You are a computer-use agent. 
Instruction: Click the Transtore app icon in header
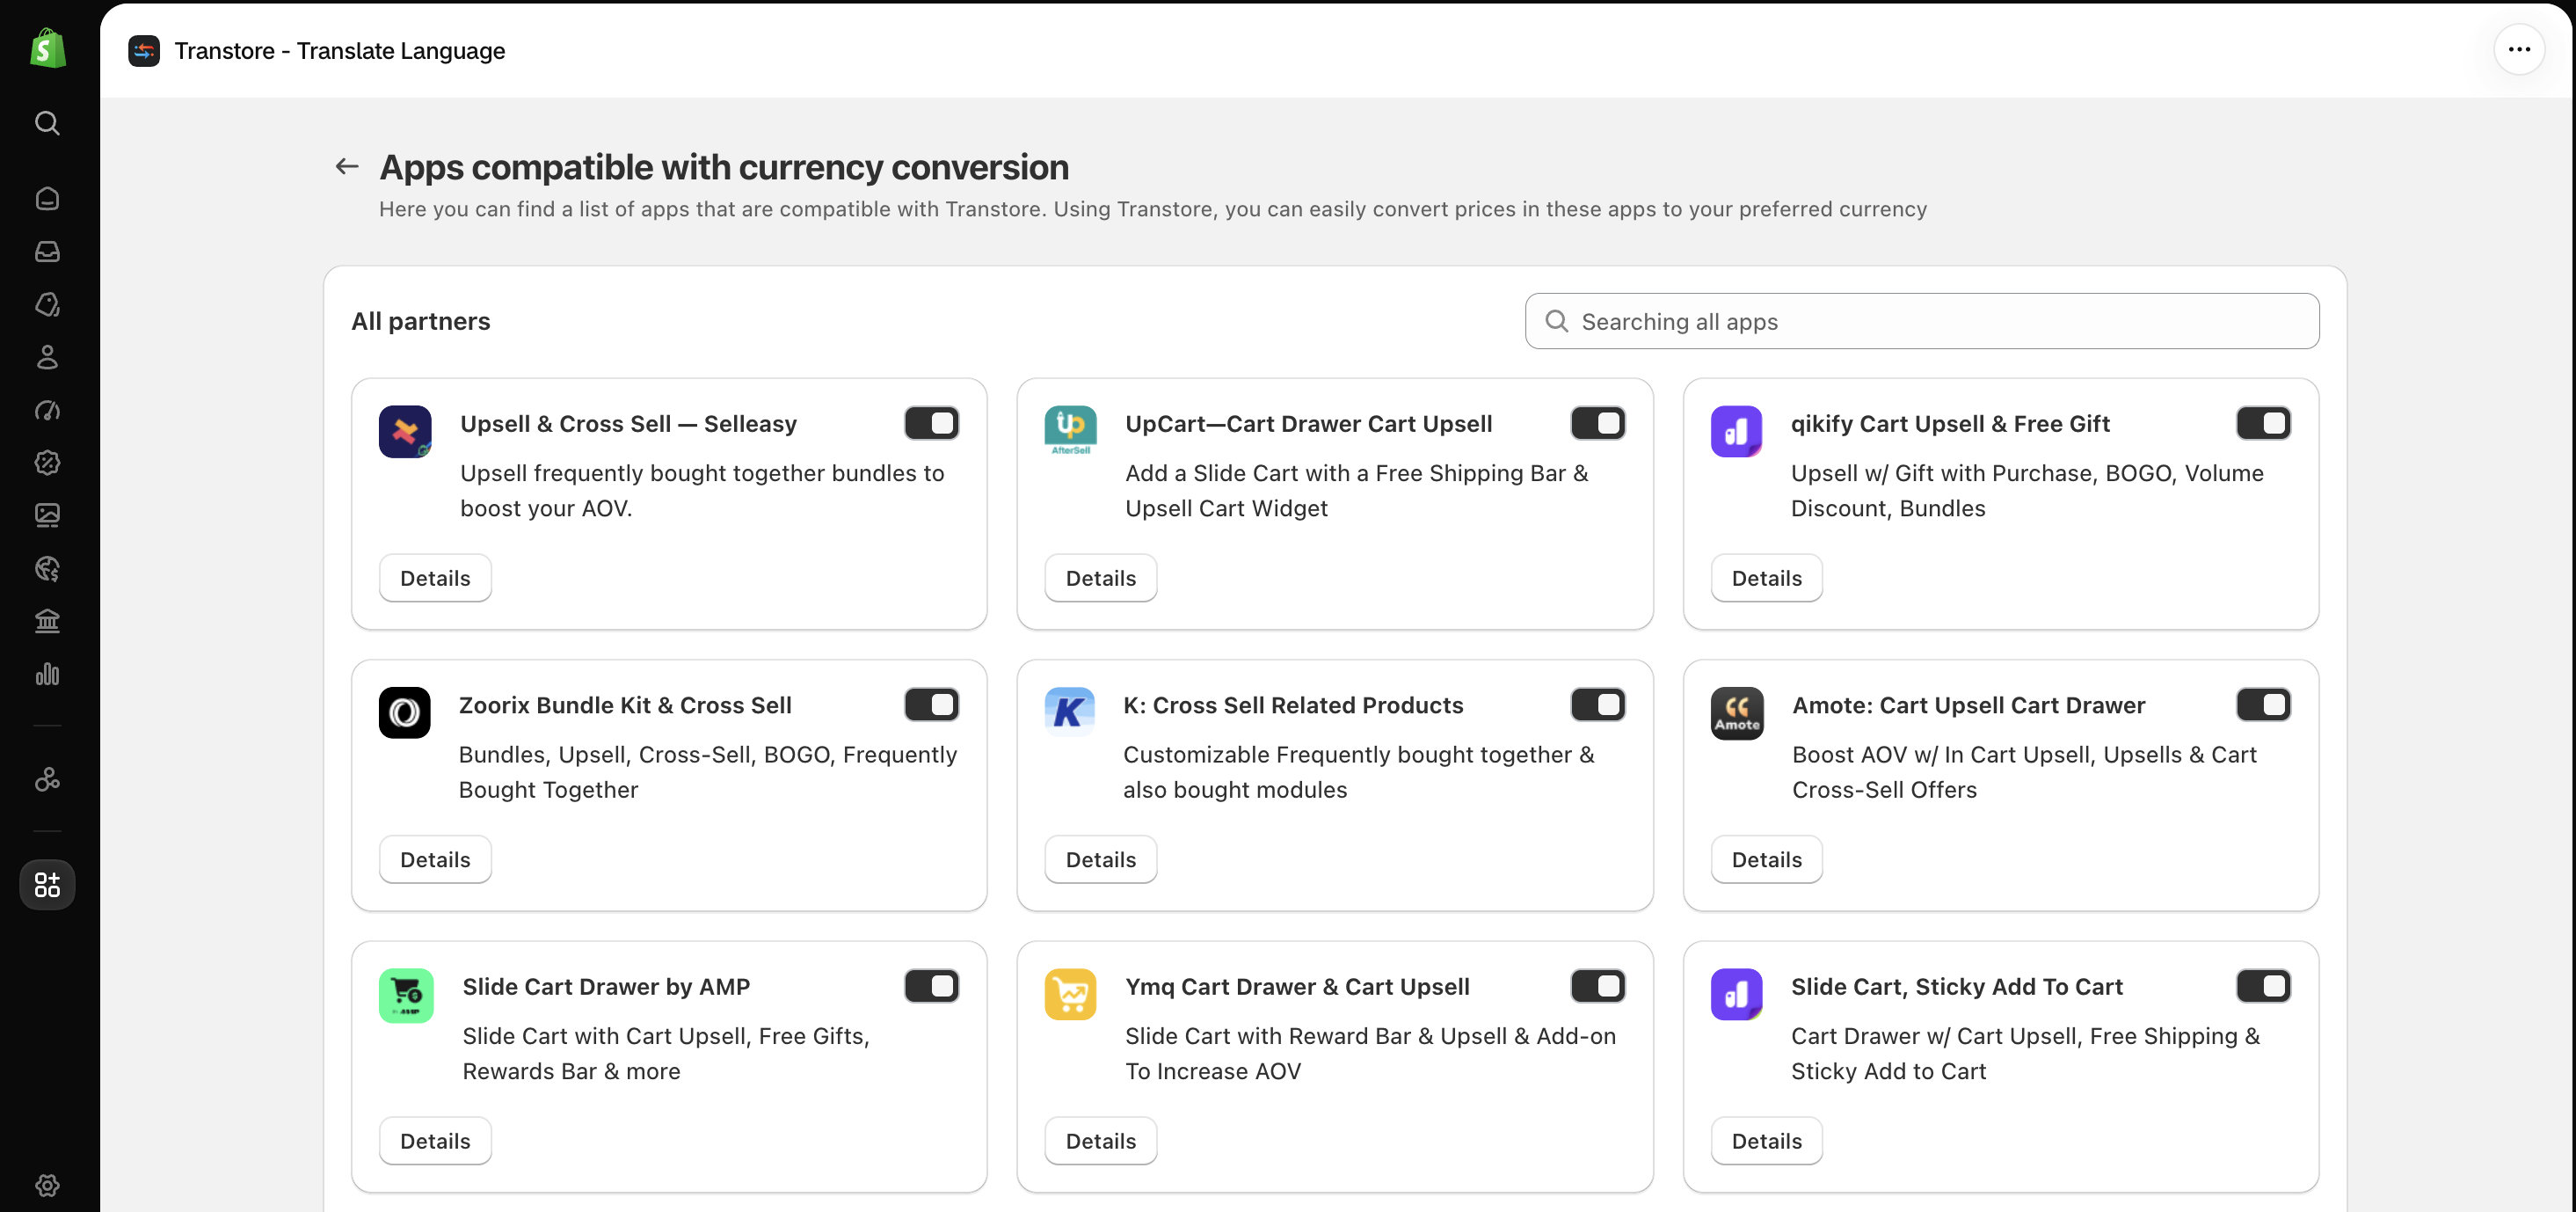[x=144, y=51]
